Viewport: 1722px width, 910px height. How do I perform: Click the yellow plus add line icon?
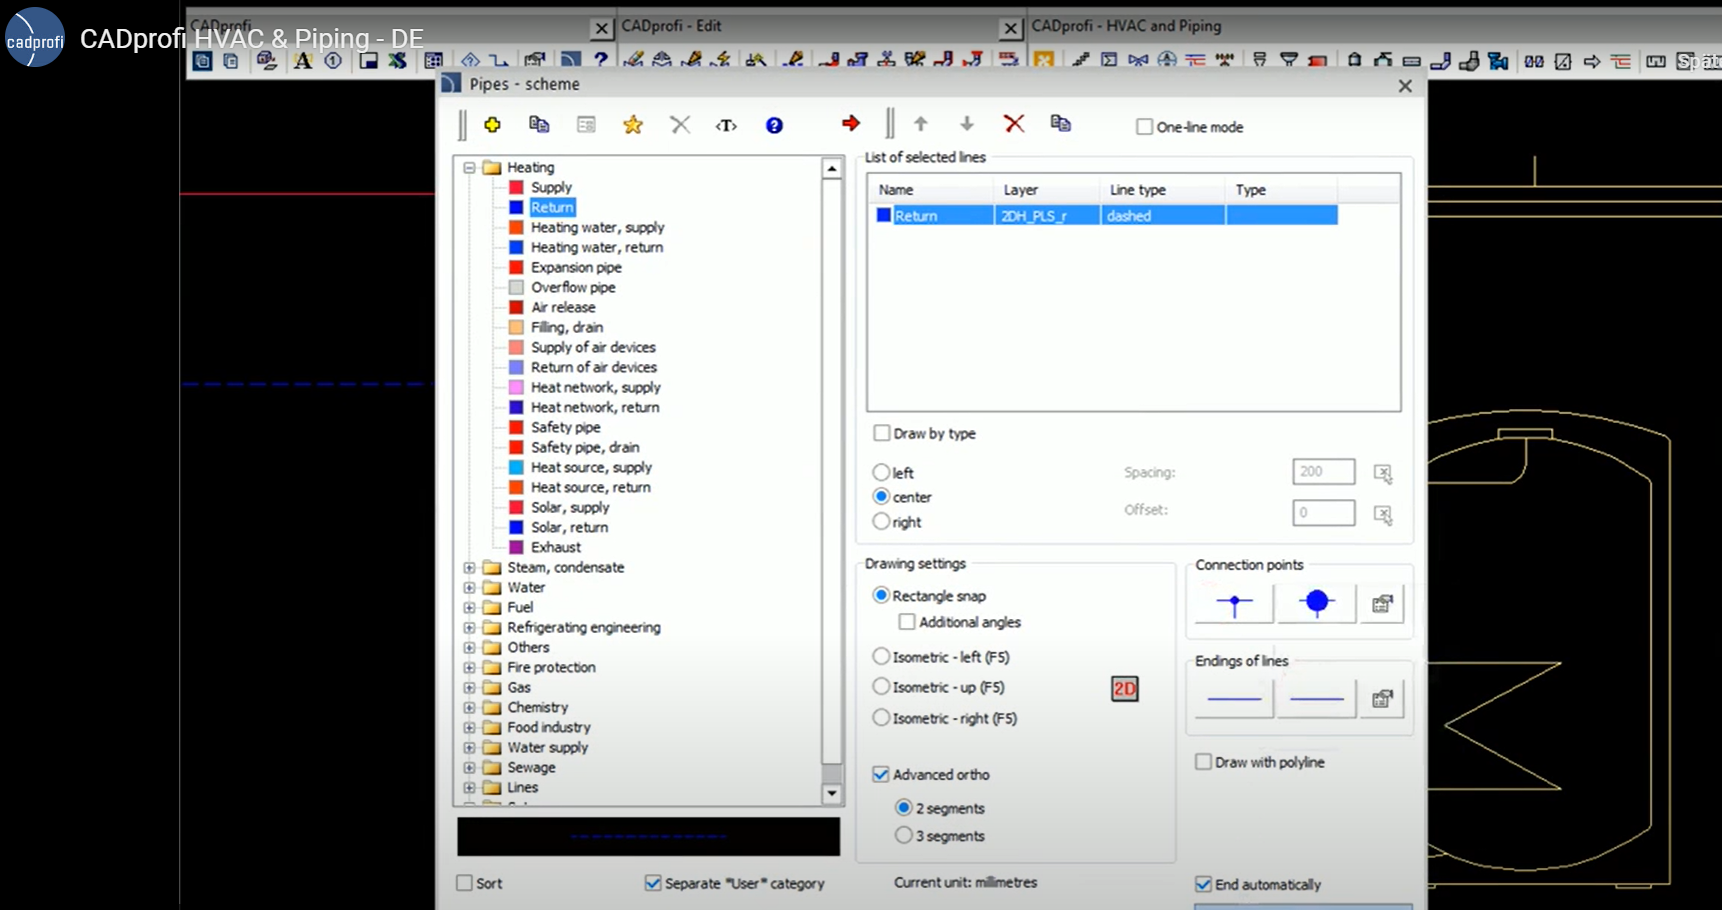click(492, 125)
